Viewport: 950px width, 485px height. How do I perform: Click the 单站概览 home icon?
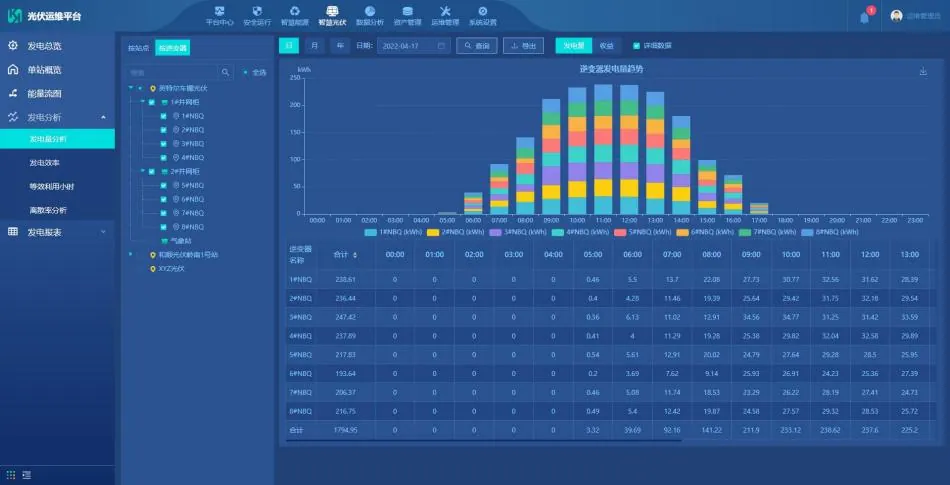click(x=13, y=70)
